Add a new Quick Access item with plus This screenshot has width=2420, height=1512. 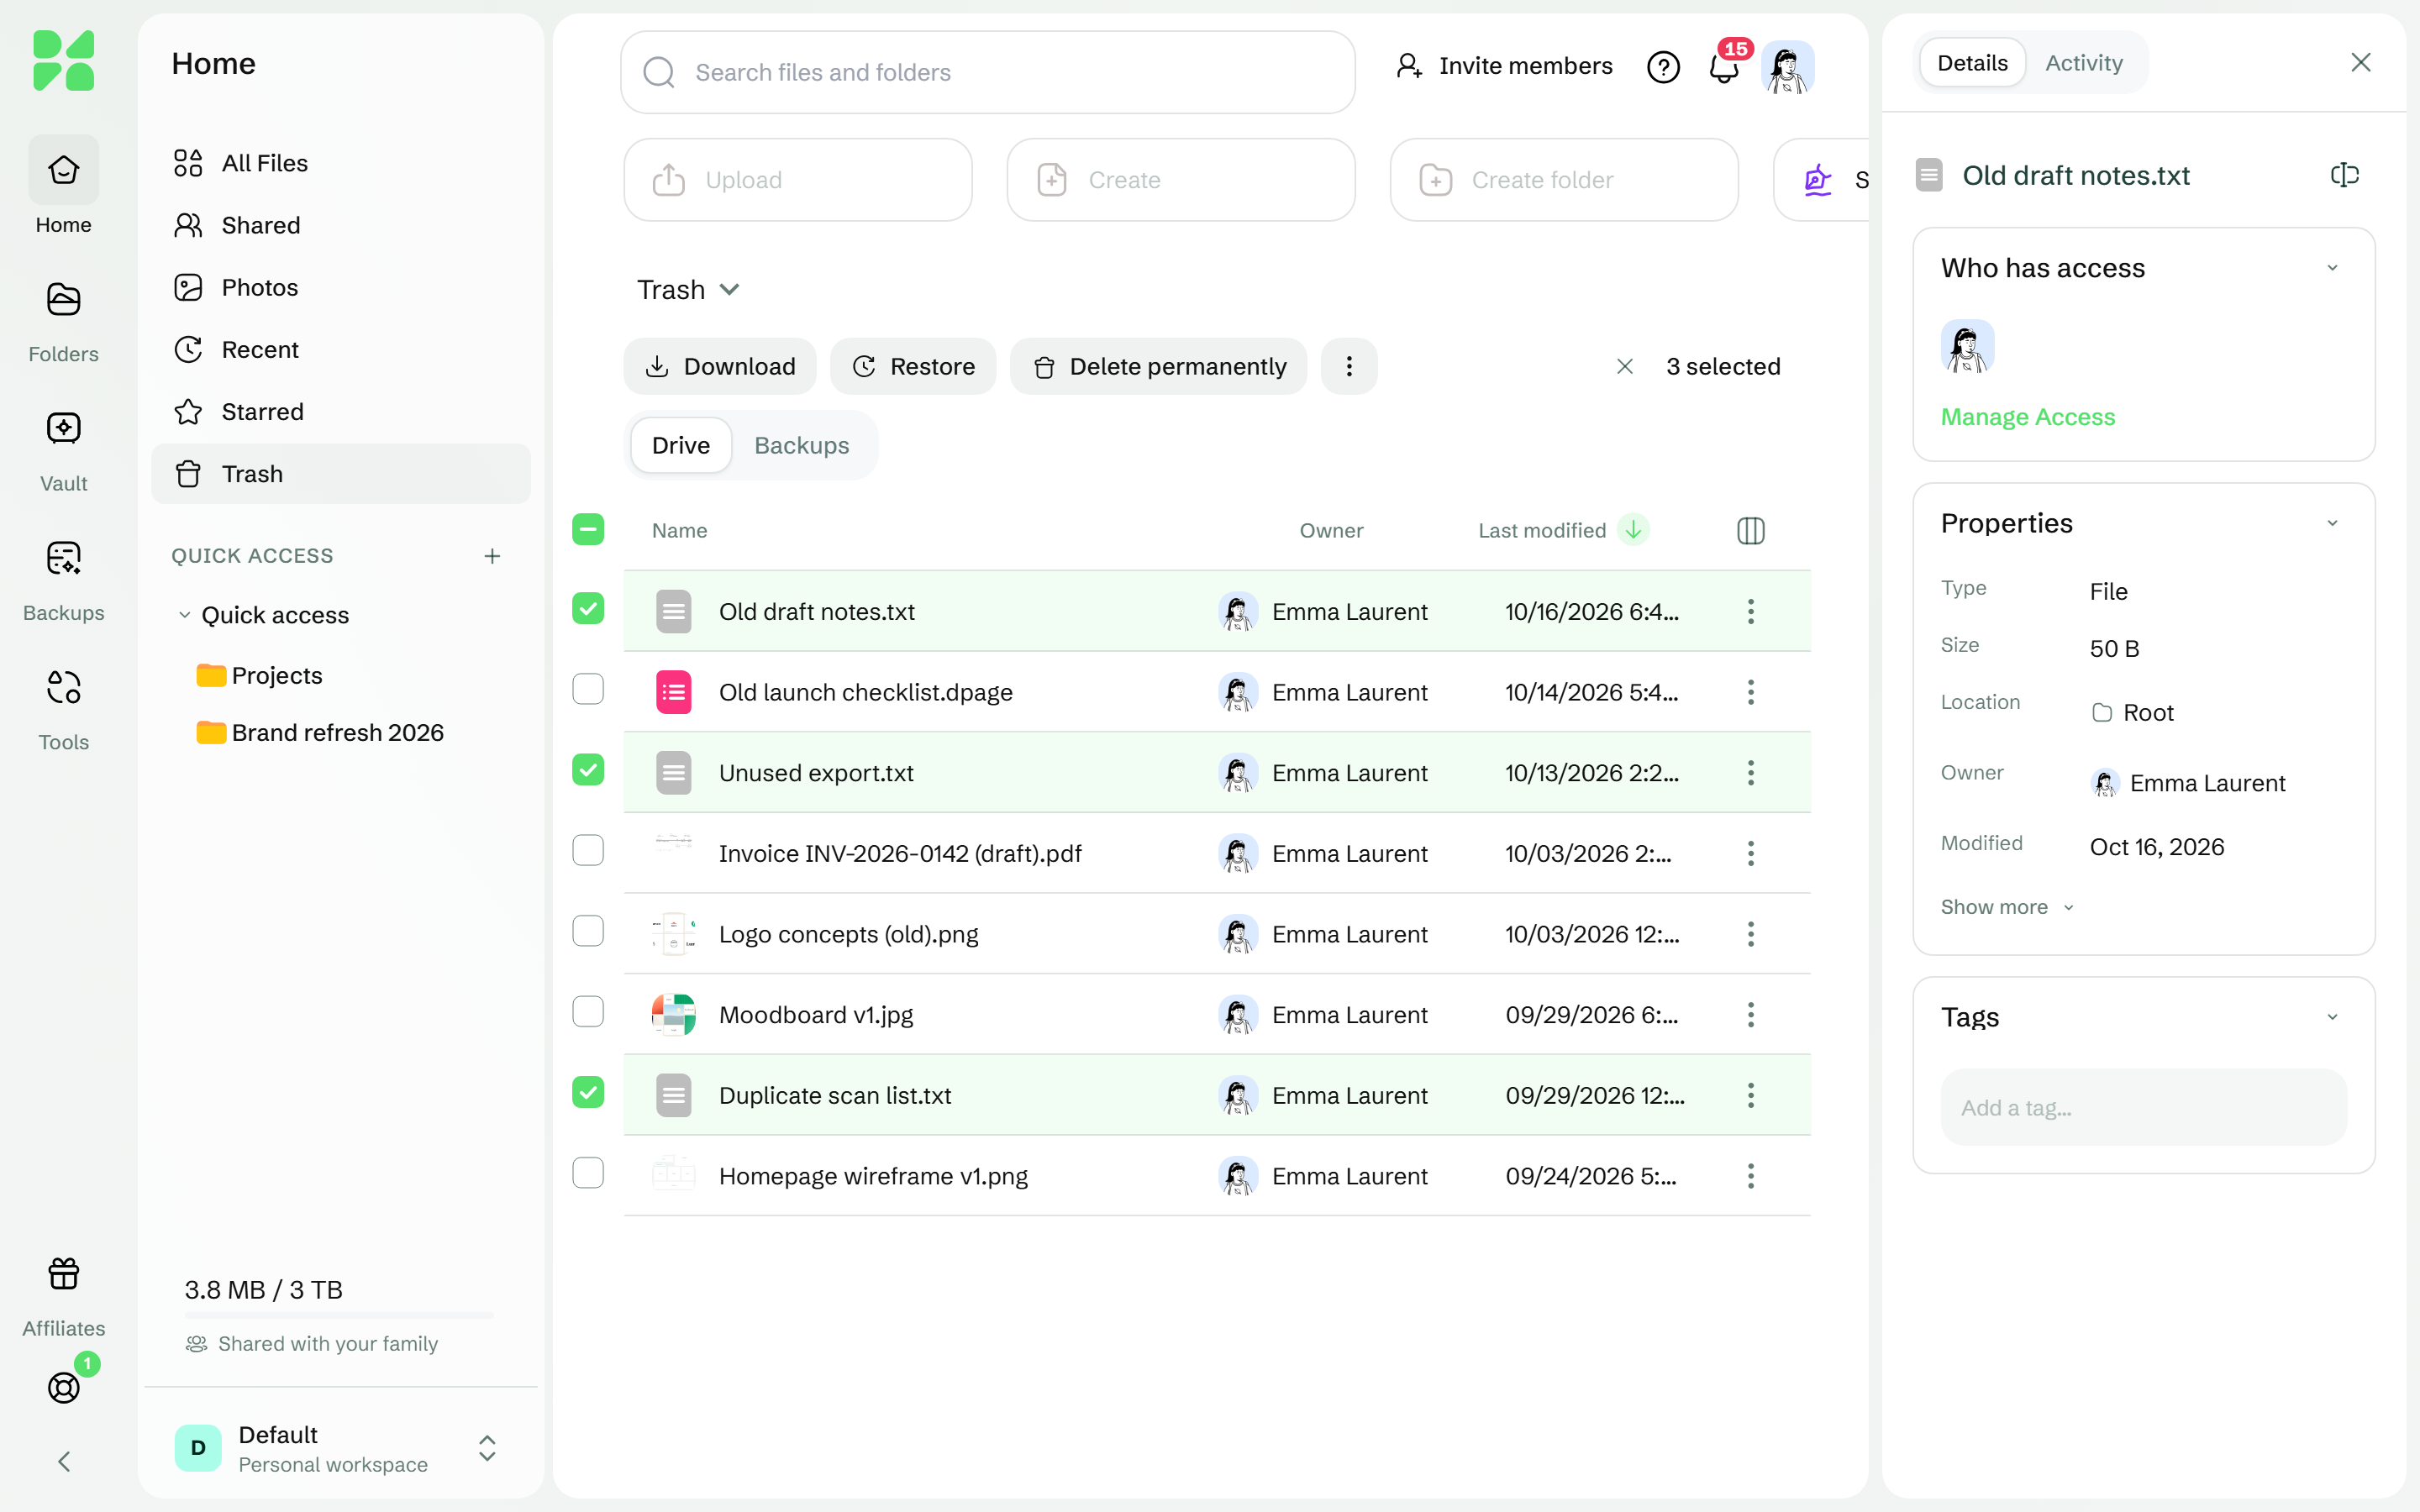(x=492, y=555)
